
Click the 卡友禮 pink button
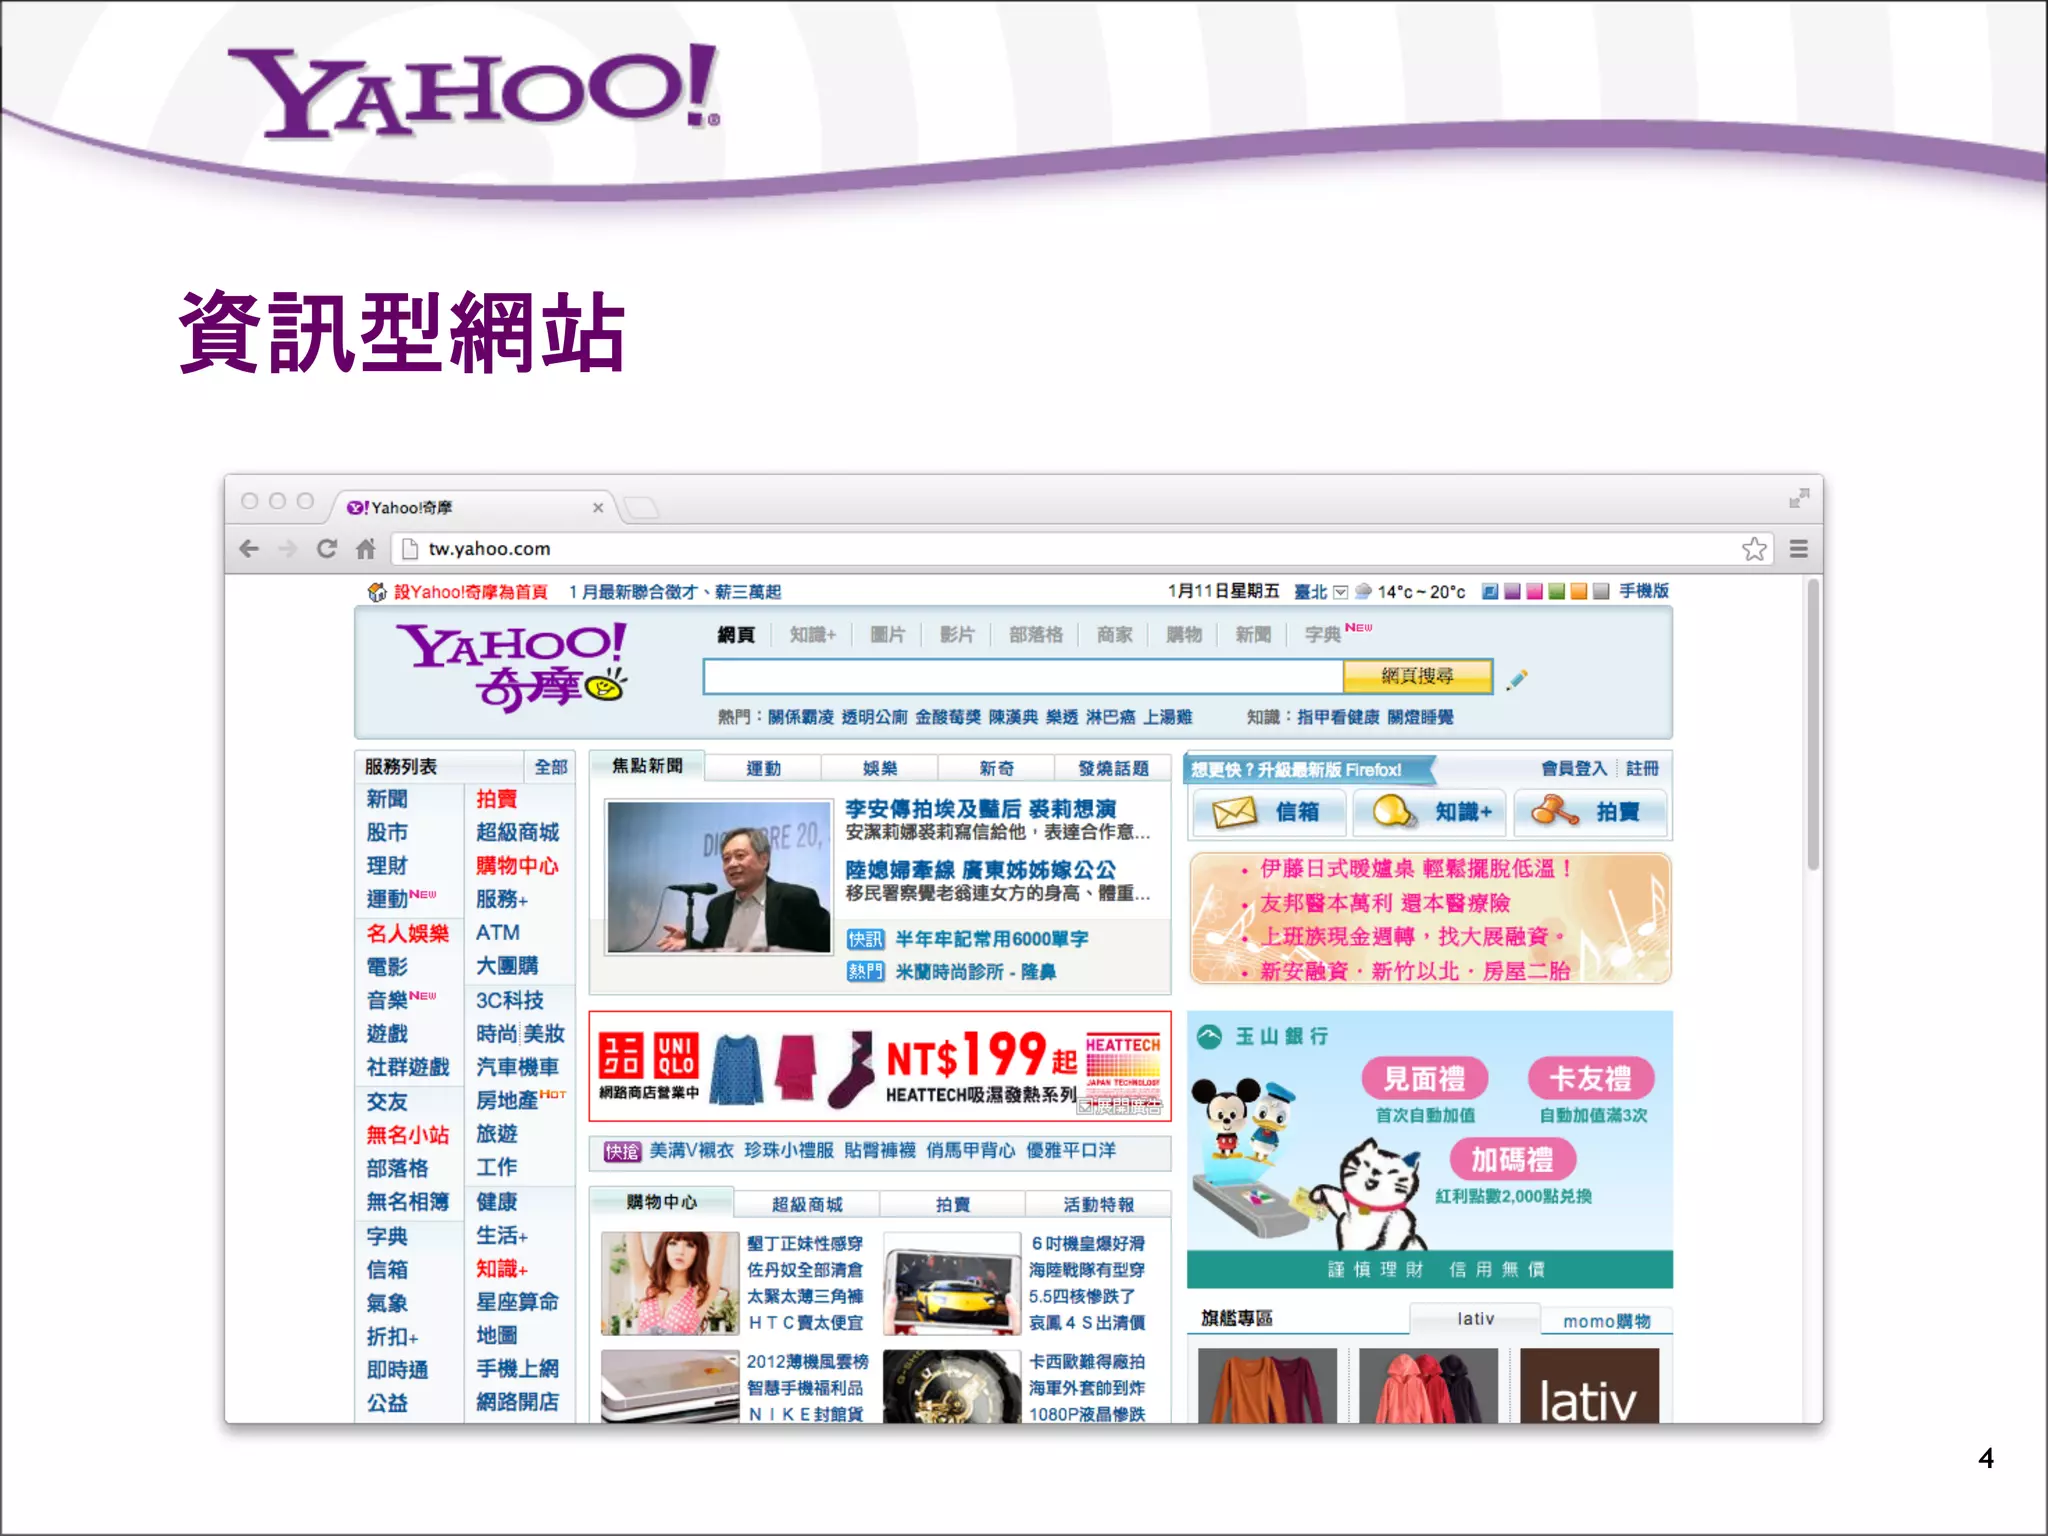pyautogui.click(x=1590, y=1078)
